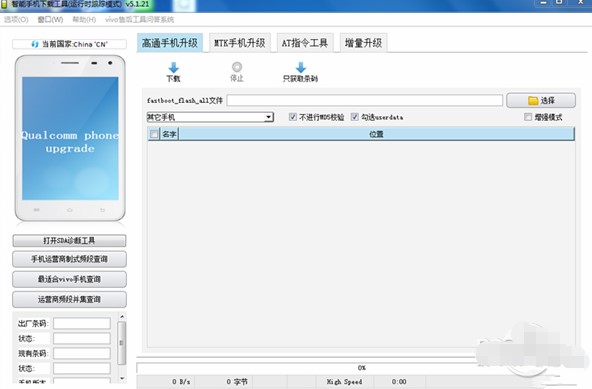The height and width of the screenshot is (389, 592).
Task: Click the barcode panel scrollbar up arrow
Action: 122,316
